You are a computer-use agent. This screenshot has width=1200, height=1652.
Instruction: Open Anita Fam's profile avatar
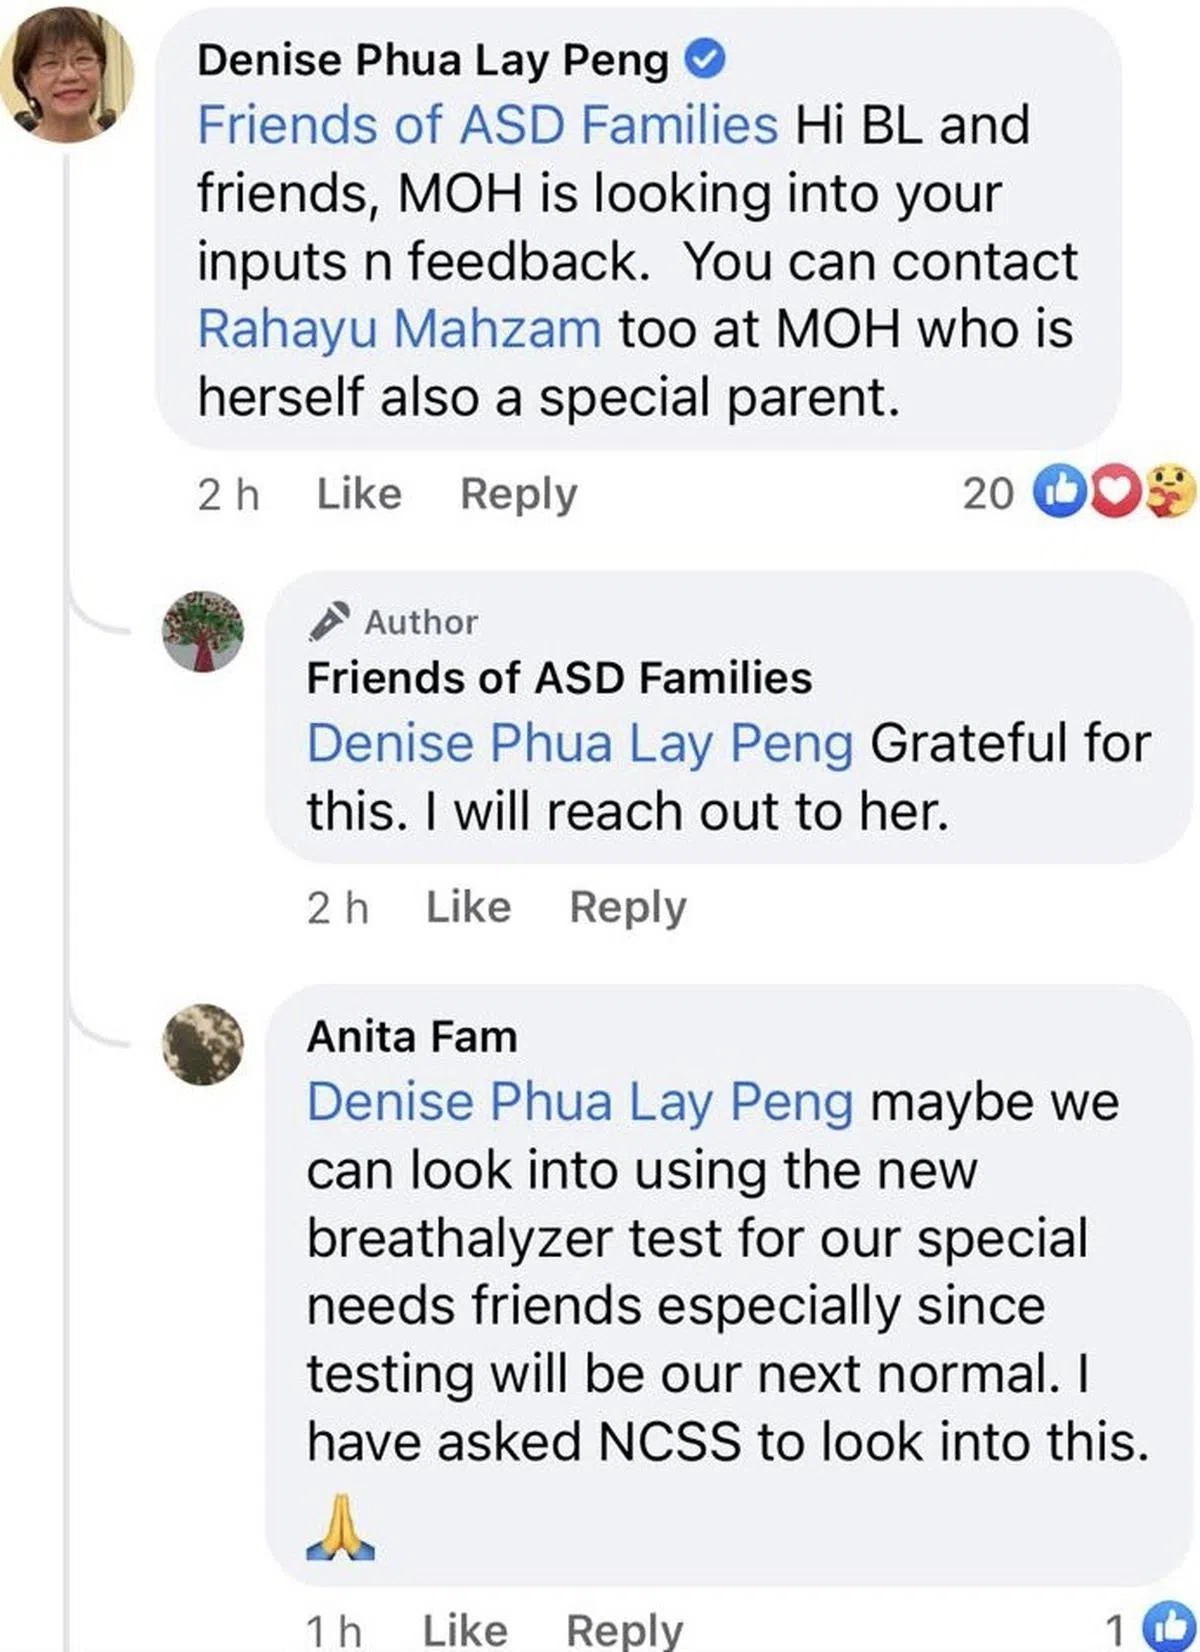pos(203,1044)
